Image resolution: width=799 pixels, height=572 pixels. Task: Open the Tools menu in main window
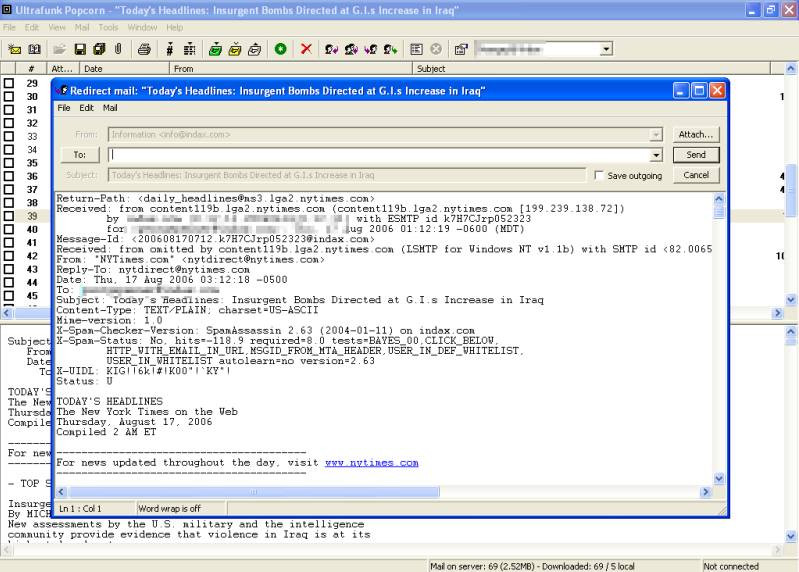[x=108, y=28]
